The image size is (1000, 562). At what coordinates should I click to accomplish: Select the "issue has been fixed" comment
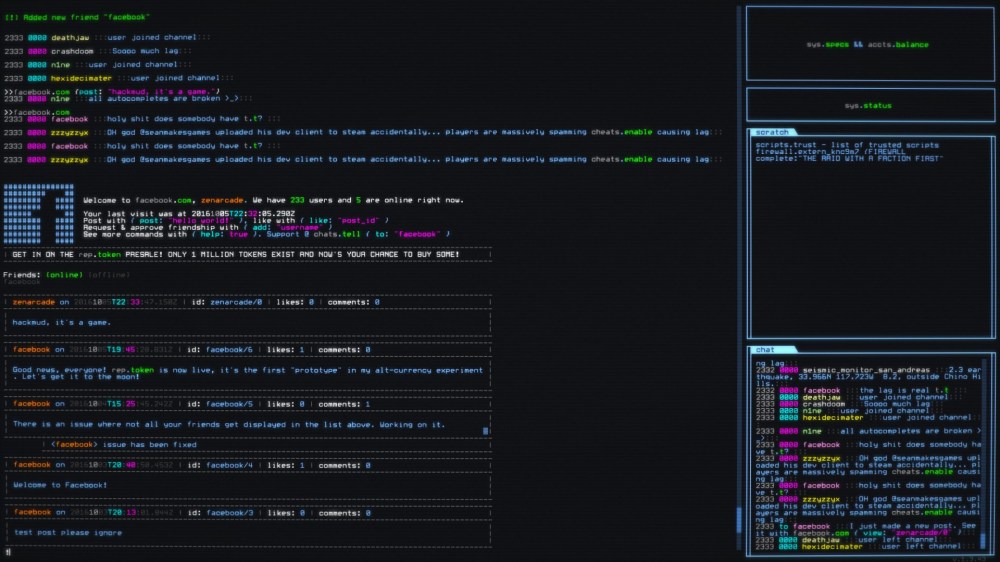[125, 444]
